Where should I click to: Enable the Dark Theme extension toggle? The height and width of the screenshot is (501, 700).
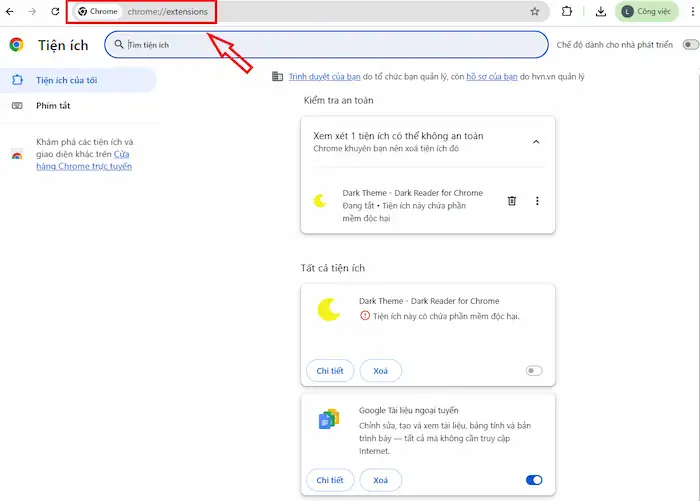point(534,371)
